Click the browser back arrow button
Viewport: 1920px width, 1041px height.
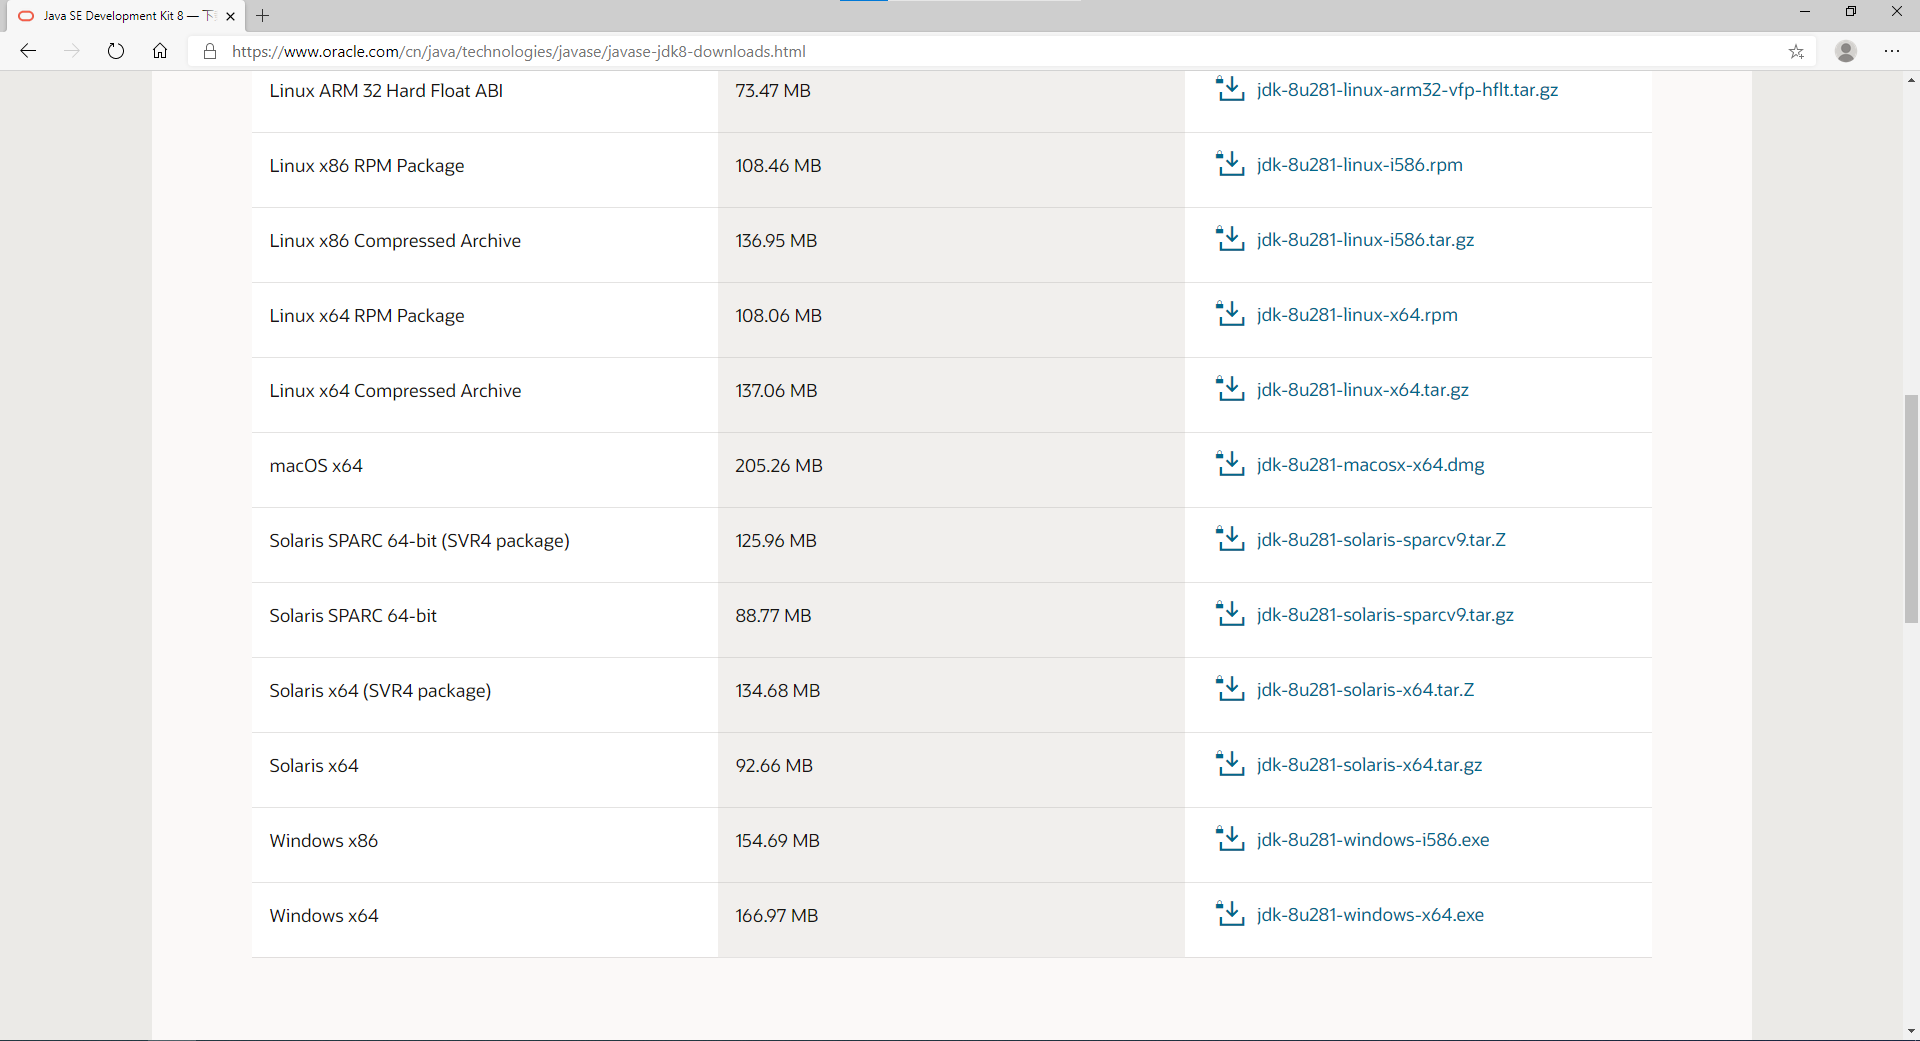28,51
